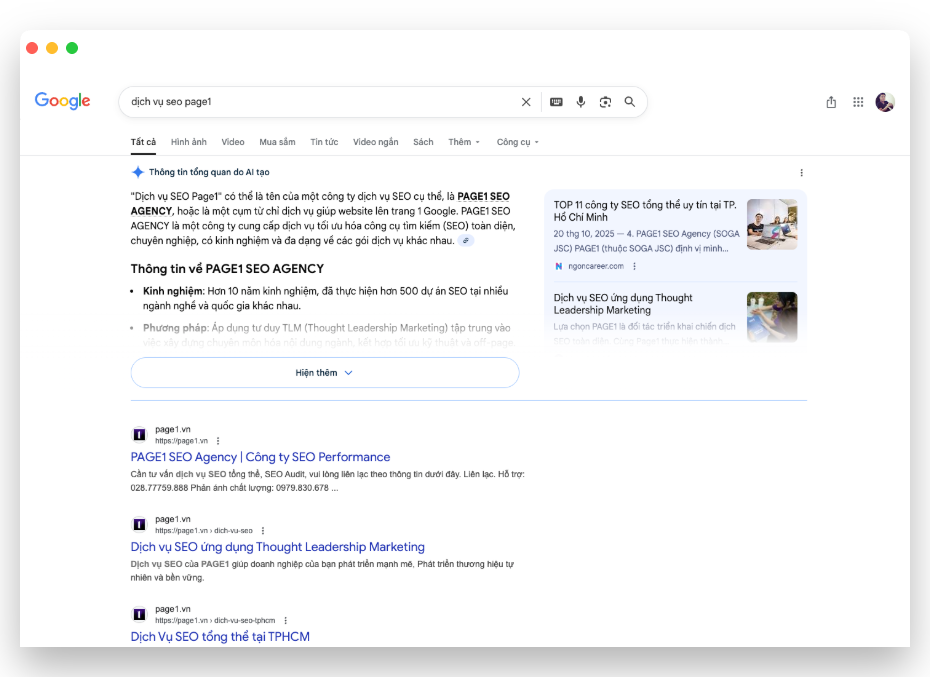Switch to the "Tin tức" tab
The image size is (930, 677).
(324, 142)
